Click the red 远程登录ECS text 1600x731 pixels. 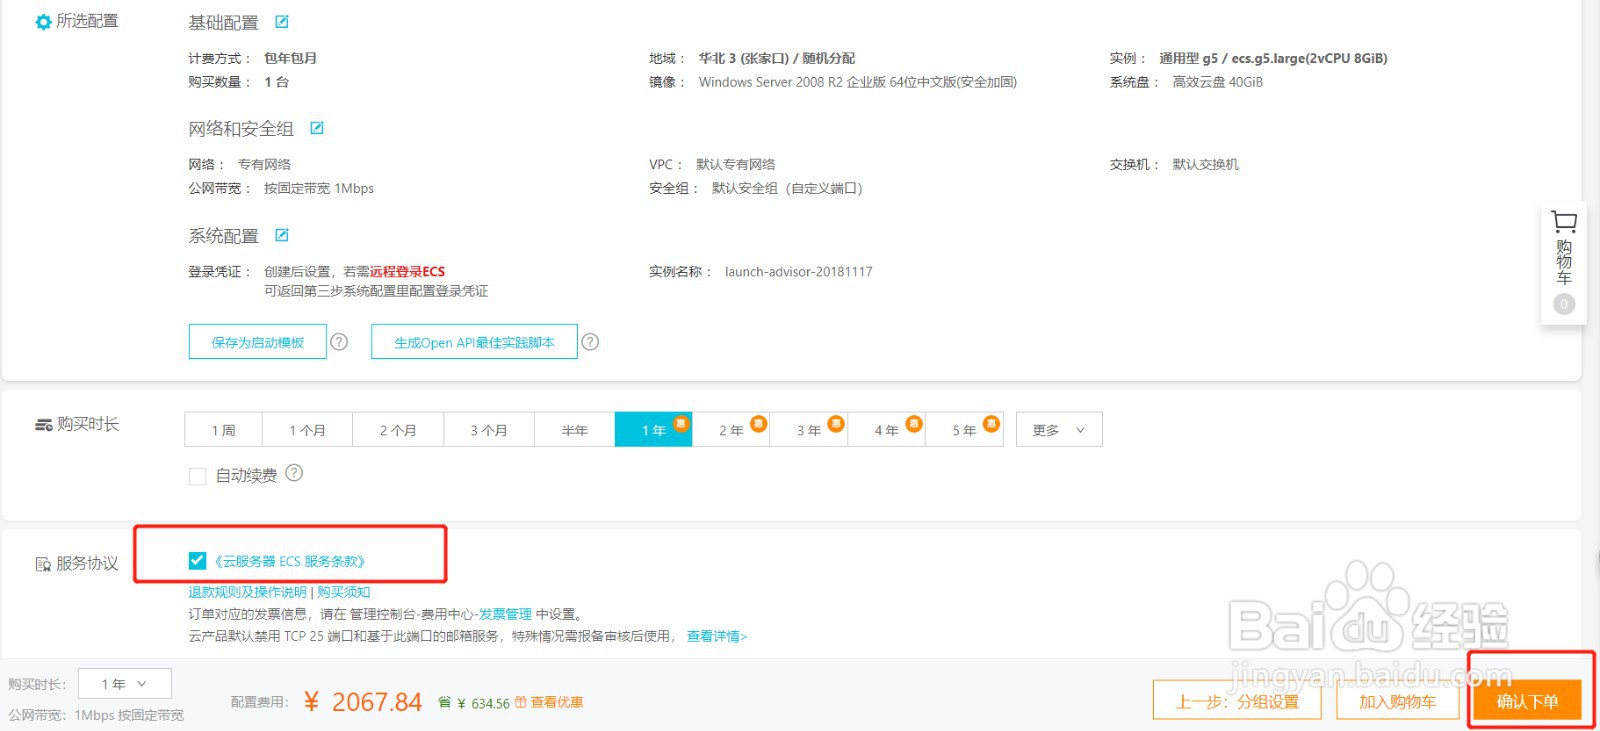coord(407,271)
